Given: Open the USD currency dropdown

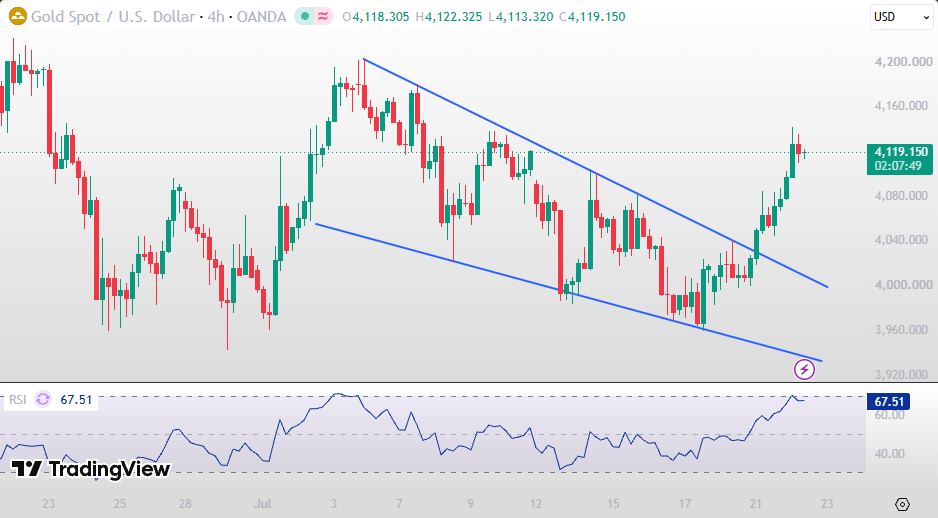Looking at the screenshot, I should 902,17.
